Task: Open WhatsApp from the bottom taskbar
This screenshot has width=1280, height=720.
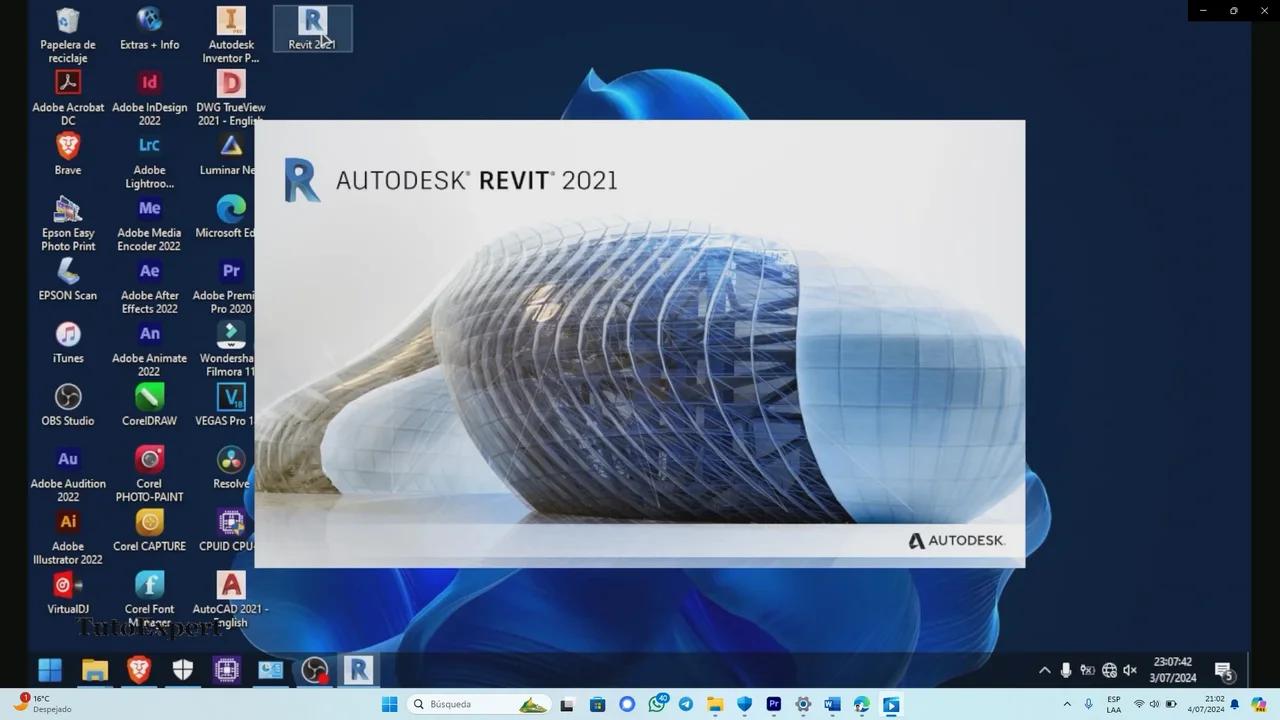Action: pos(656,705)
